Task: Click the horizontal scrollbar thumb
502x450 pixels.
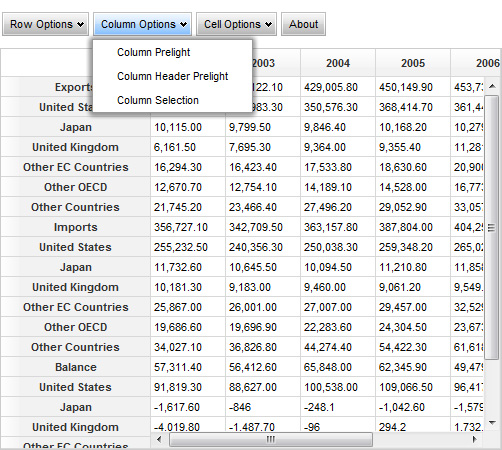Action: (271, 439)
